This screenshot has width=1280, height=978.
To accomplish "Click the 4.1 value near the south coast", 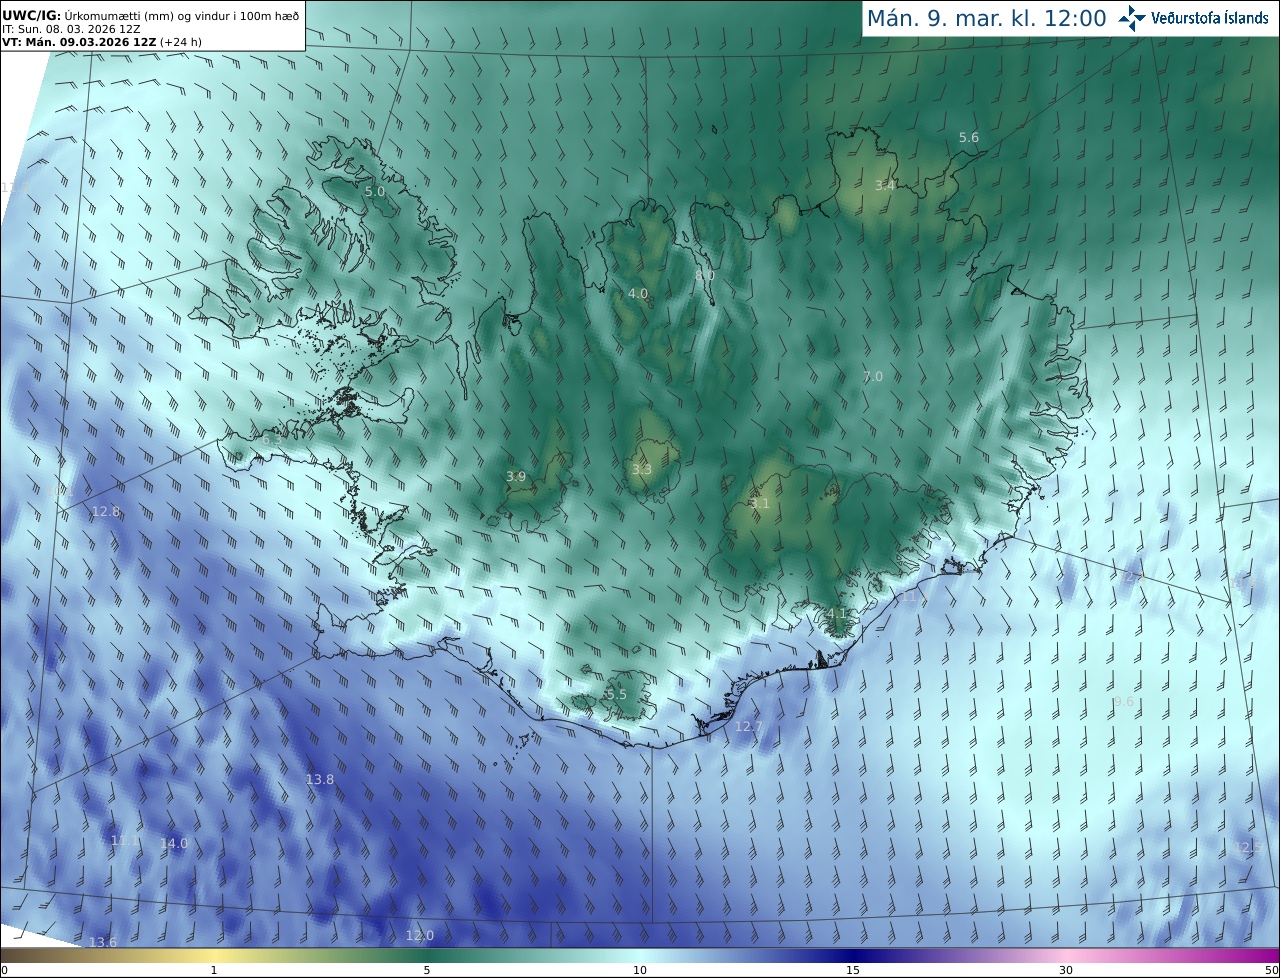I will pos(837,613).
